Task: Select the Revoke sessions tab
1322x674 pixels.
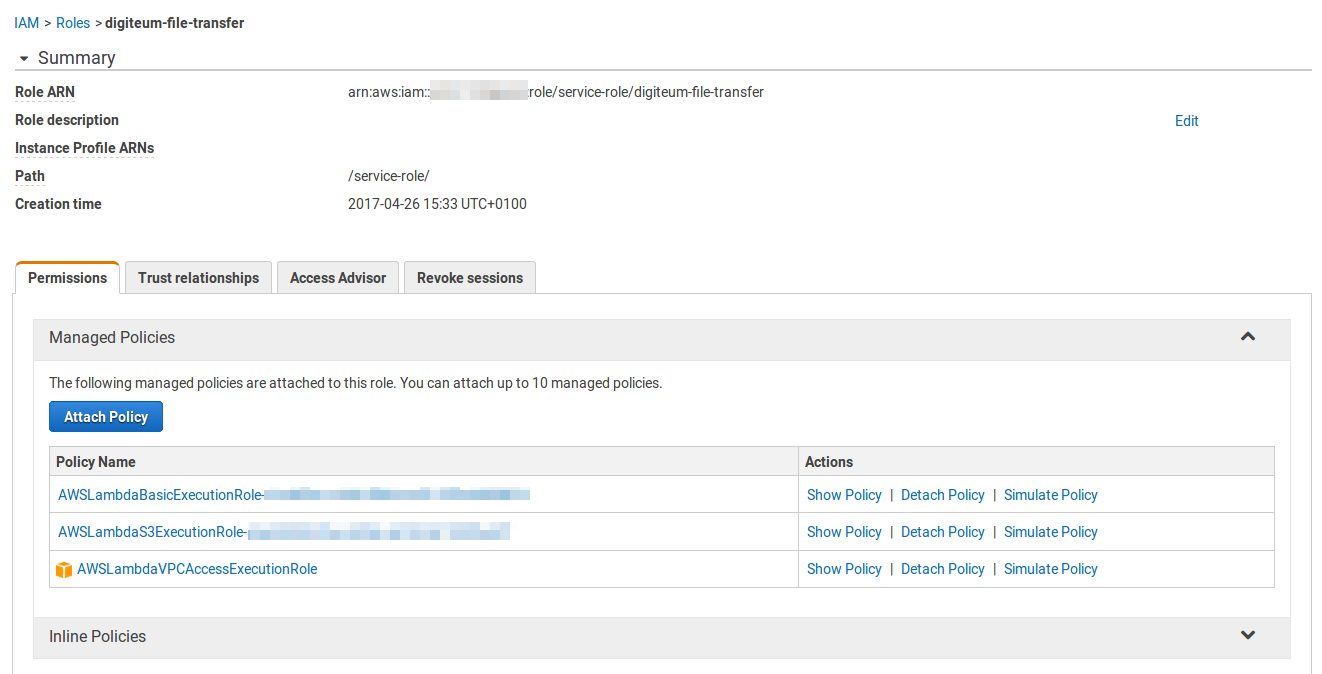Action: coord(469,278)
